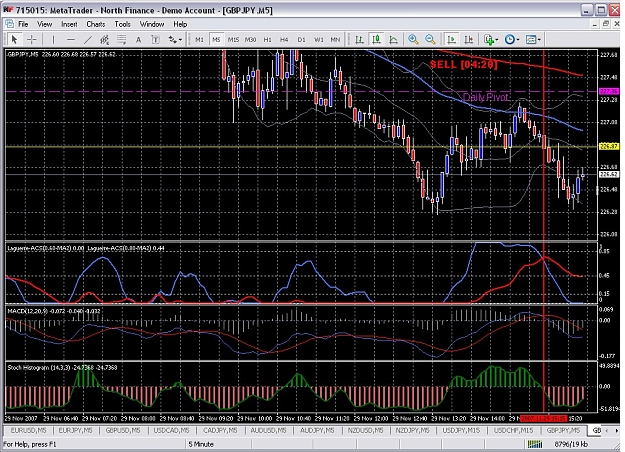Switch to the EURUSD,M5 chart tab
The height and width of the screenshot is (452, 625).
[28, 430]
